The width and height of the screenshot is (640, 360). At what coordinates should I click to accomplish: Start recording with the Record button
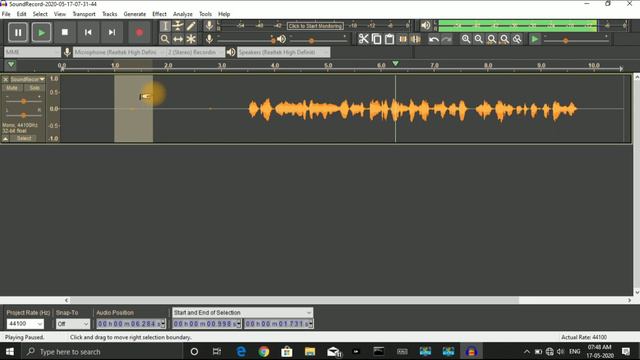[x=139, y=32]
